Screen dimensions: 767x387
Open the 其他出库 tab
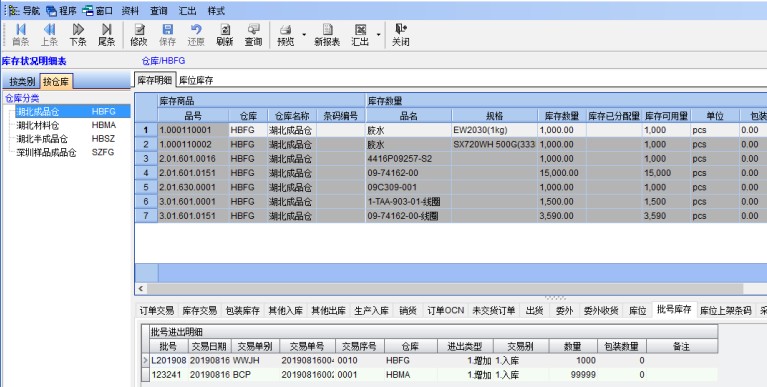[329, 311]
